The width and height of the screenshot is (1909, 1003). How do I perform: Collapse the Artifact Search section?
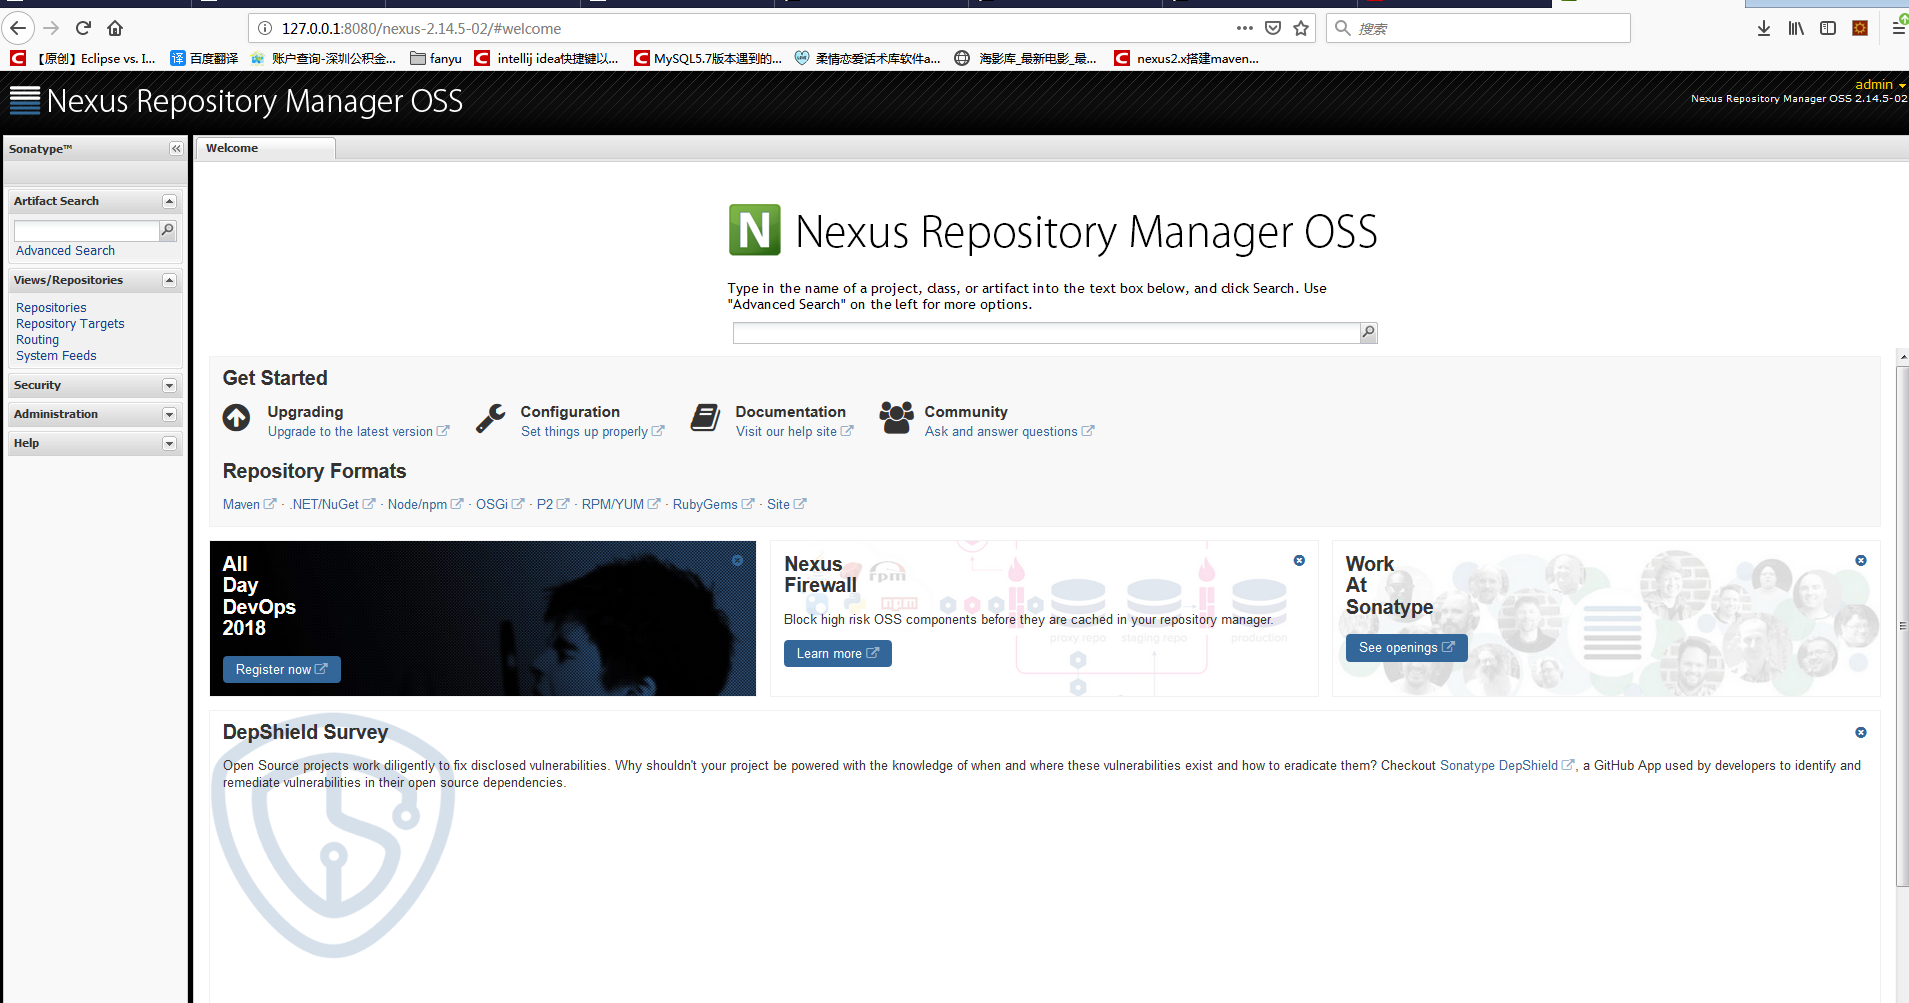[x=169, y=202]
